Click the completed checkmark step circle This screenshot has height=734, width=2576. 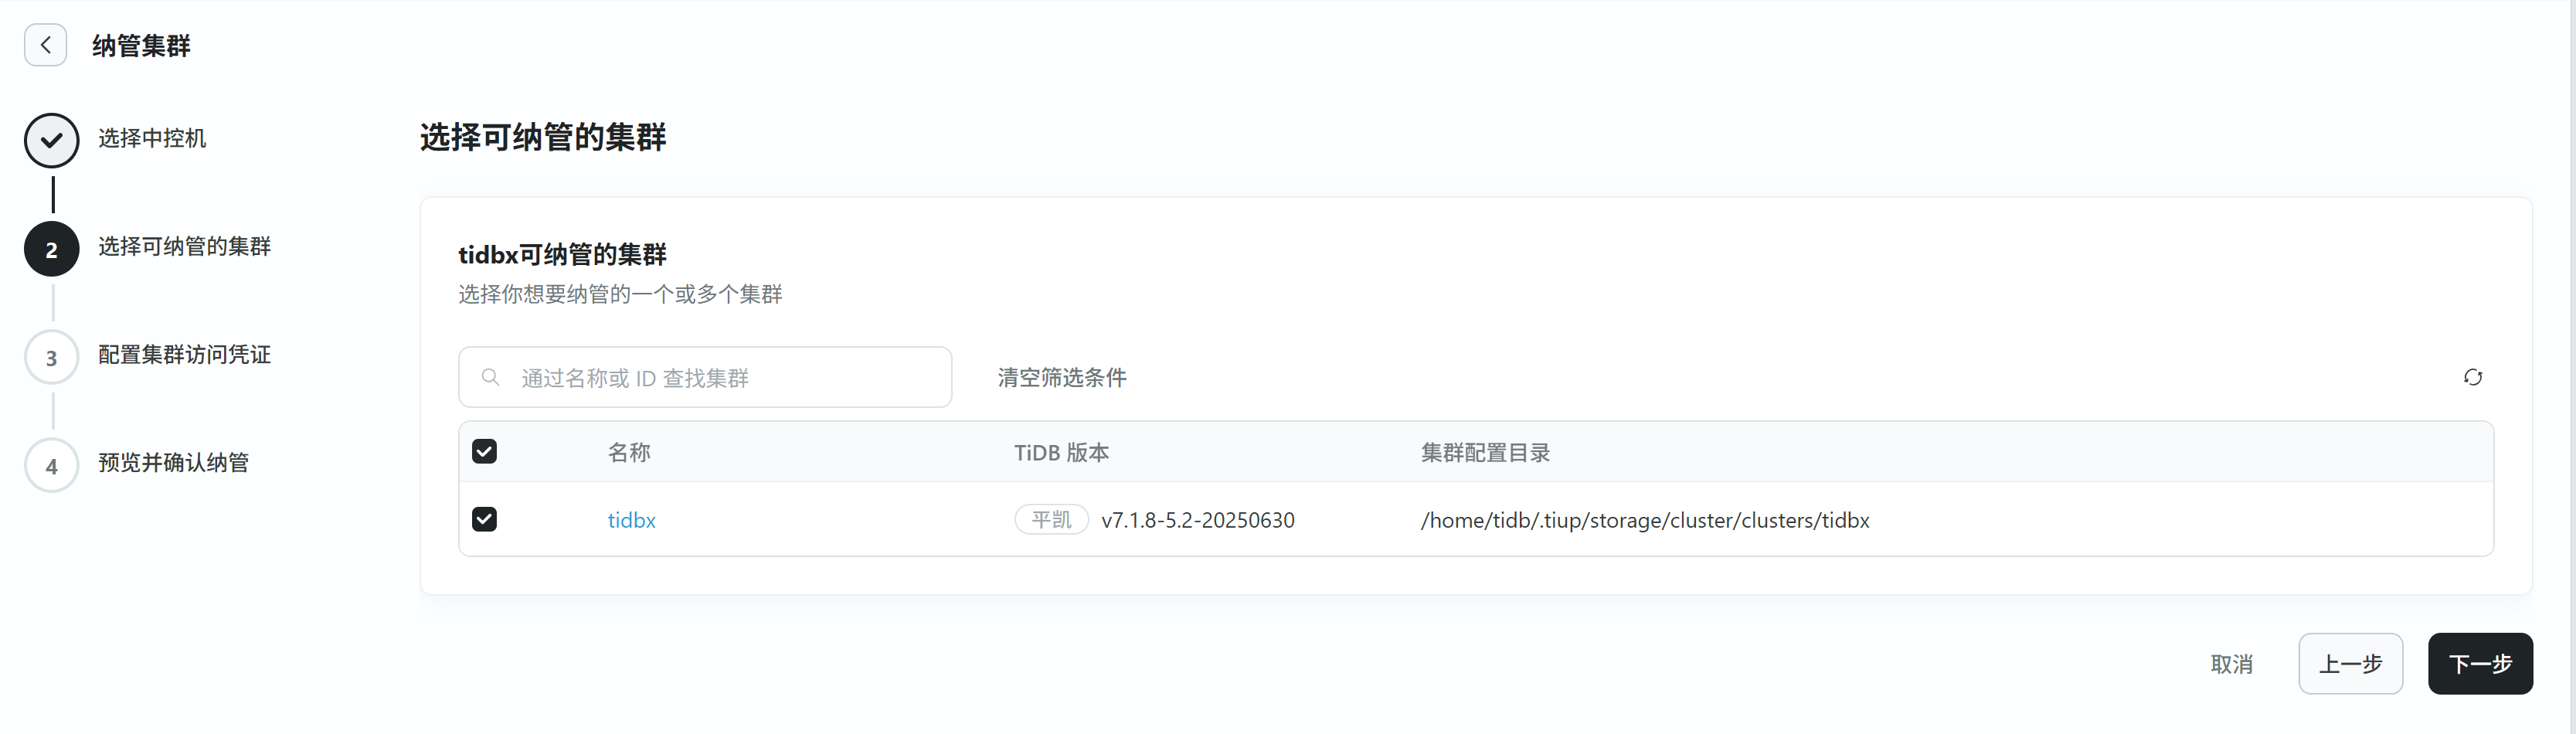pyautogui.click(x=52, y=140)
